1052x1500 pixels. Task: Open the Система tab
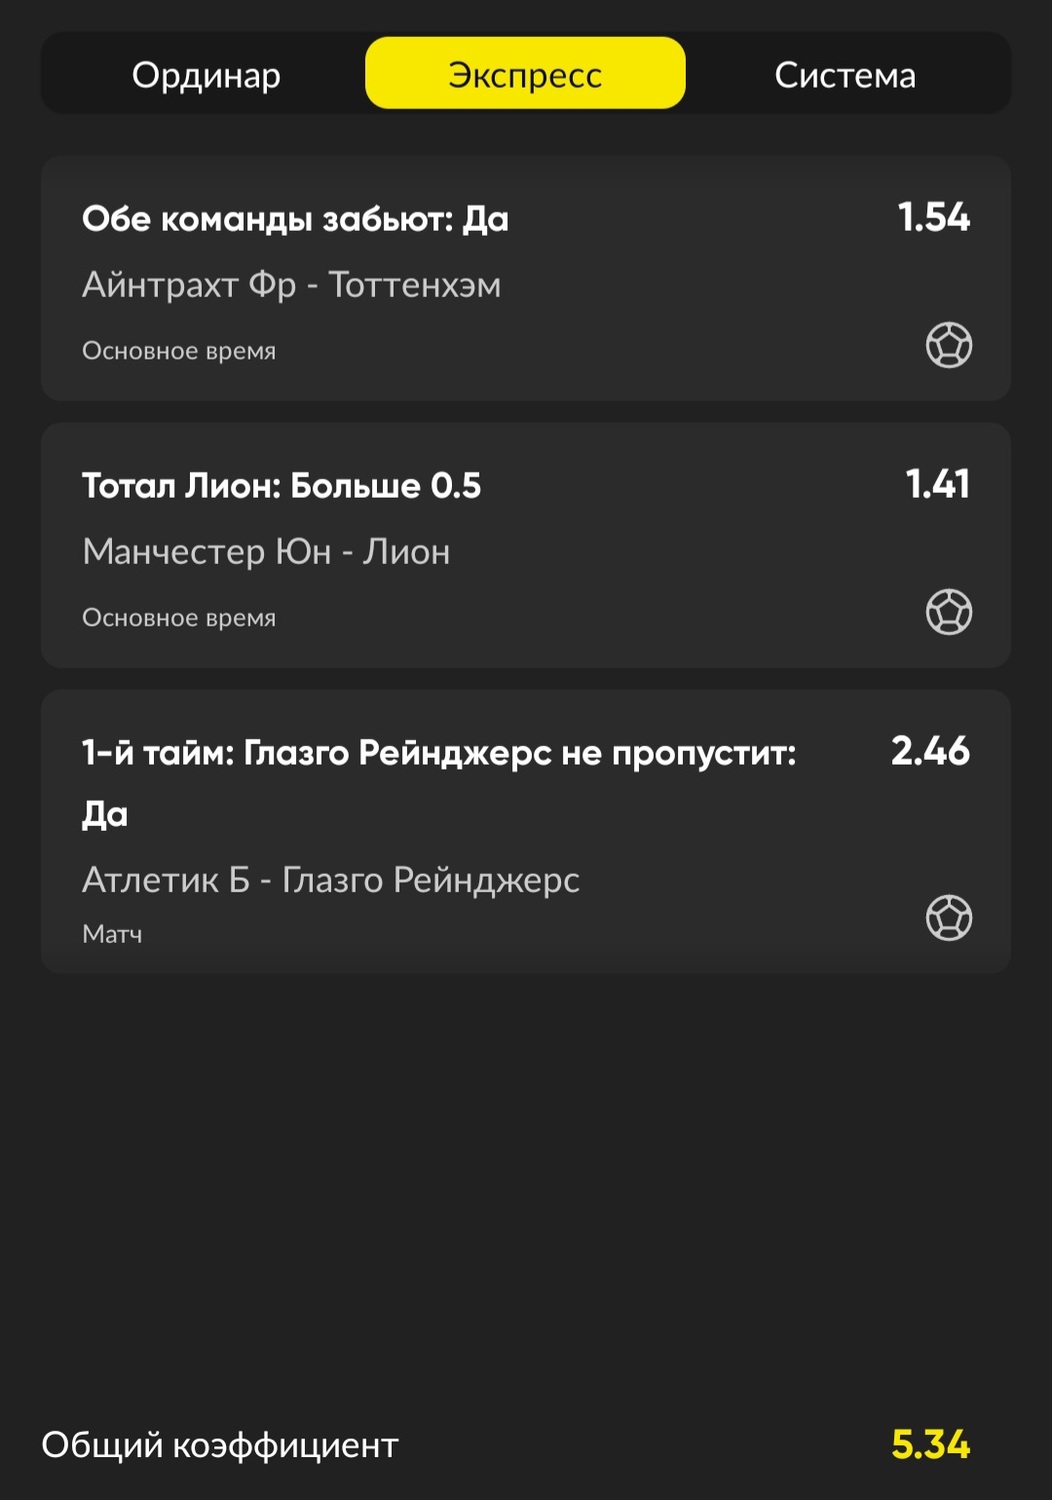pos(845,75)
